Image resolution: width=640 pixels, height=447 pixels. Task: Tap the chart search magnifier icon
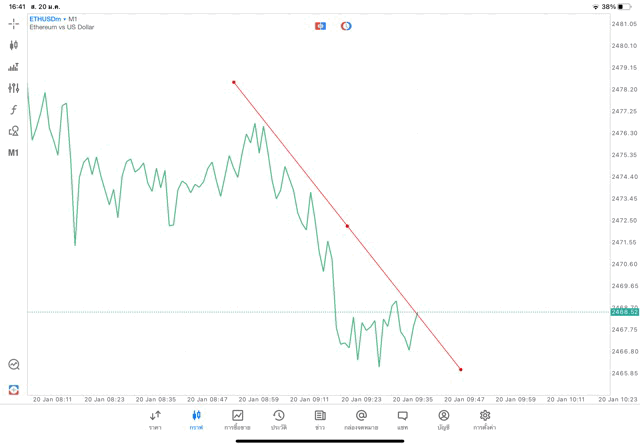(x=14, y=365)
